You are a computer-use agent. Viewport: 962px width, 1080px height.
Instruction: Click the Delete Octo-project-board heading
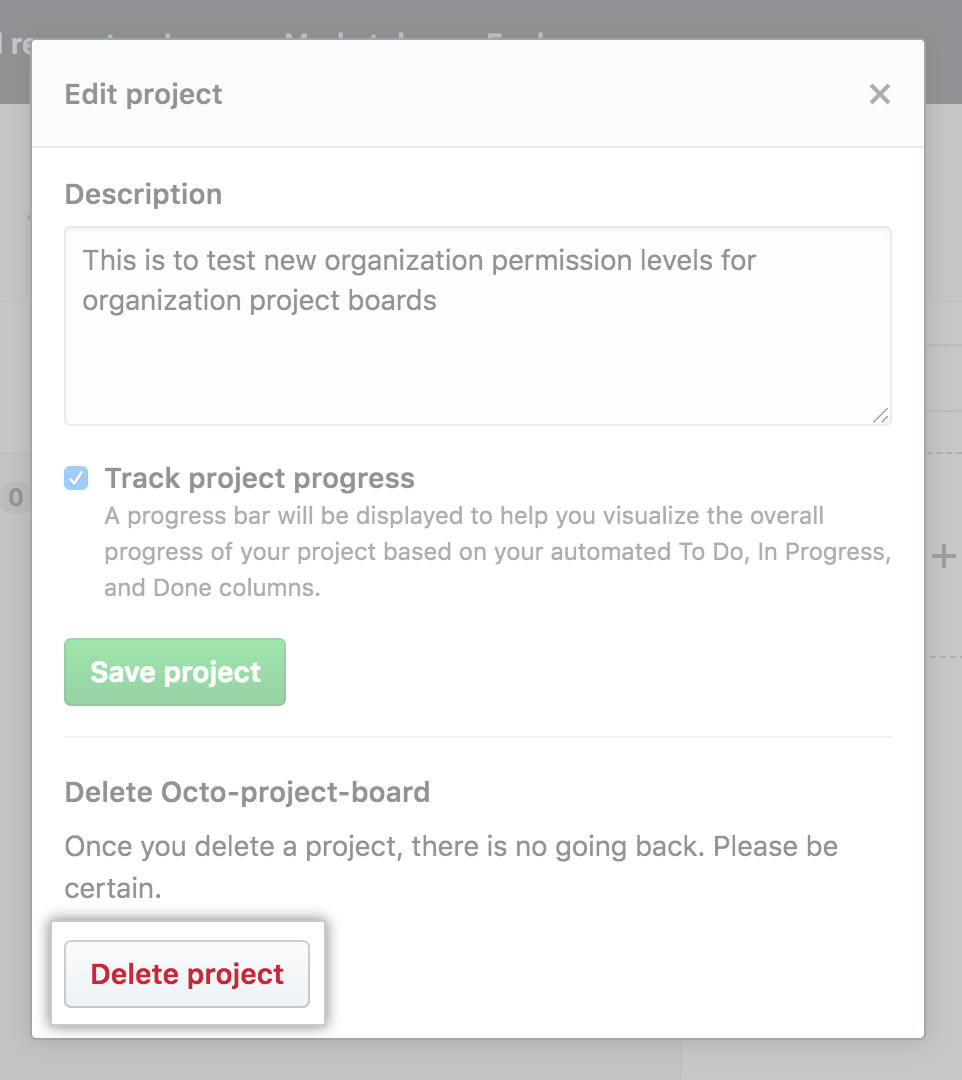pyautogui.click(x=246, y=791)
